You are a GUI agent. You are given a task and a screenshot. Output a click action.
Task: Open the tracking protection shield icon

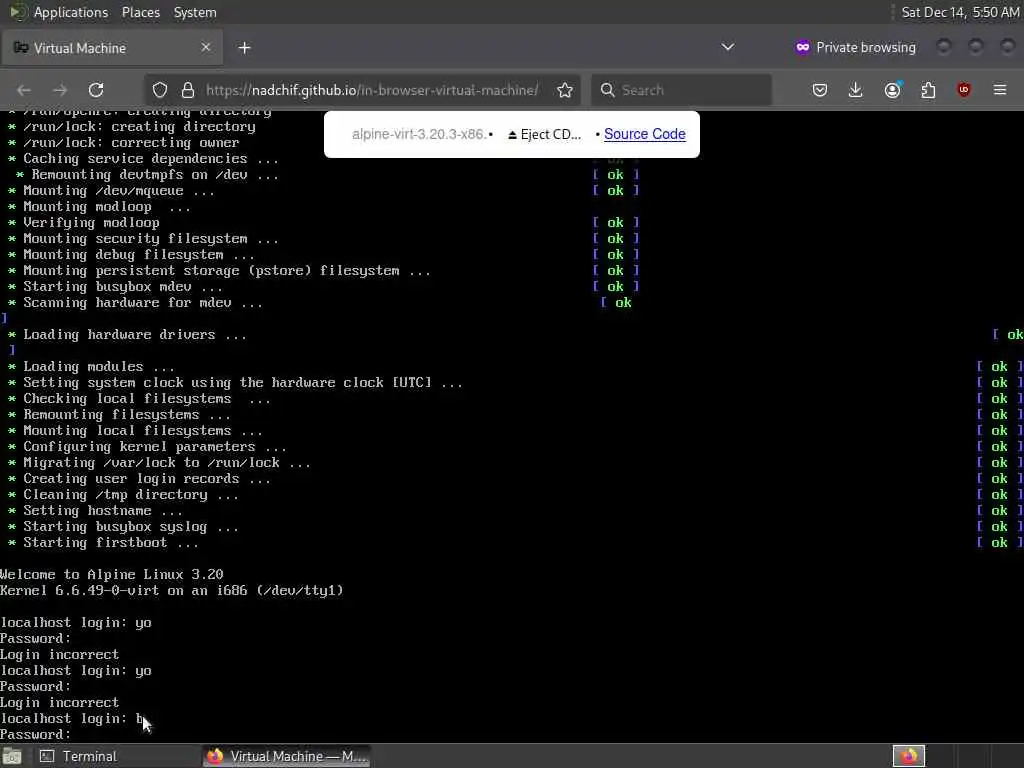coord(160,90)
